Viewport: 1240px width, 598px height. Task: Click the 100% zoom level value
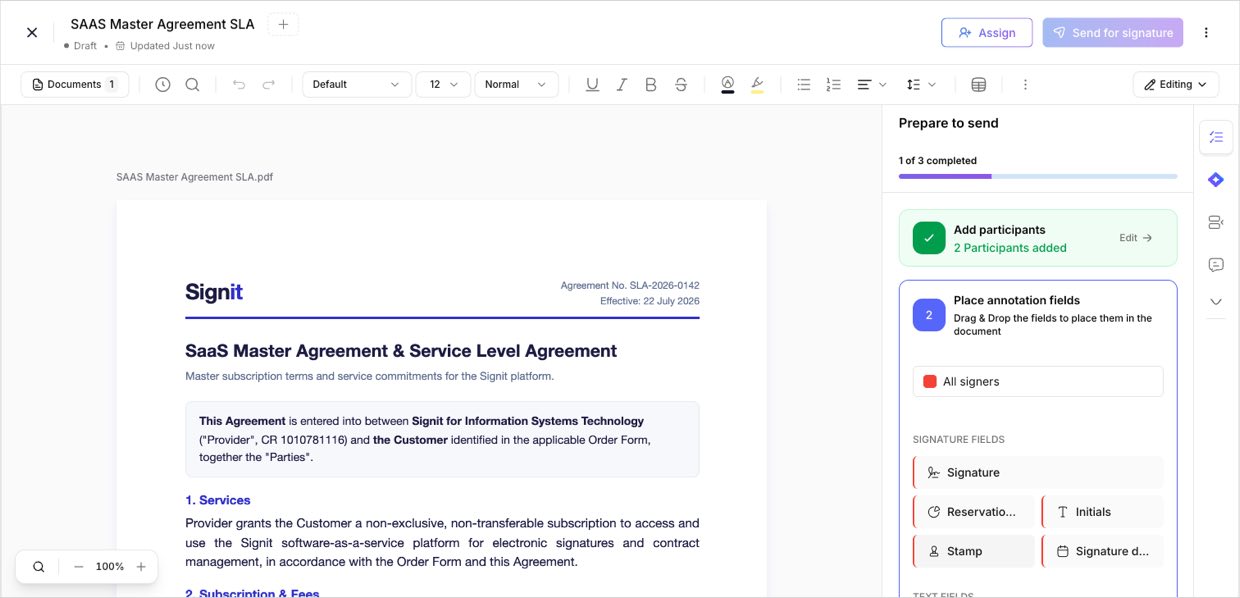[x=110, y=566]
